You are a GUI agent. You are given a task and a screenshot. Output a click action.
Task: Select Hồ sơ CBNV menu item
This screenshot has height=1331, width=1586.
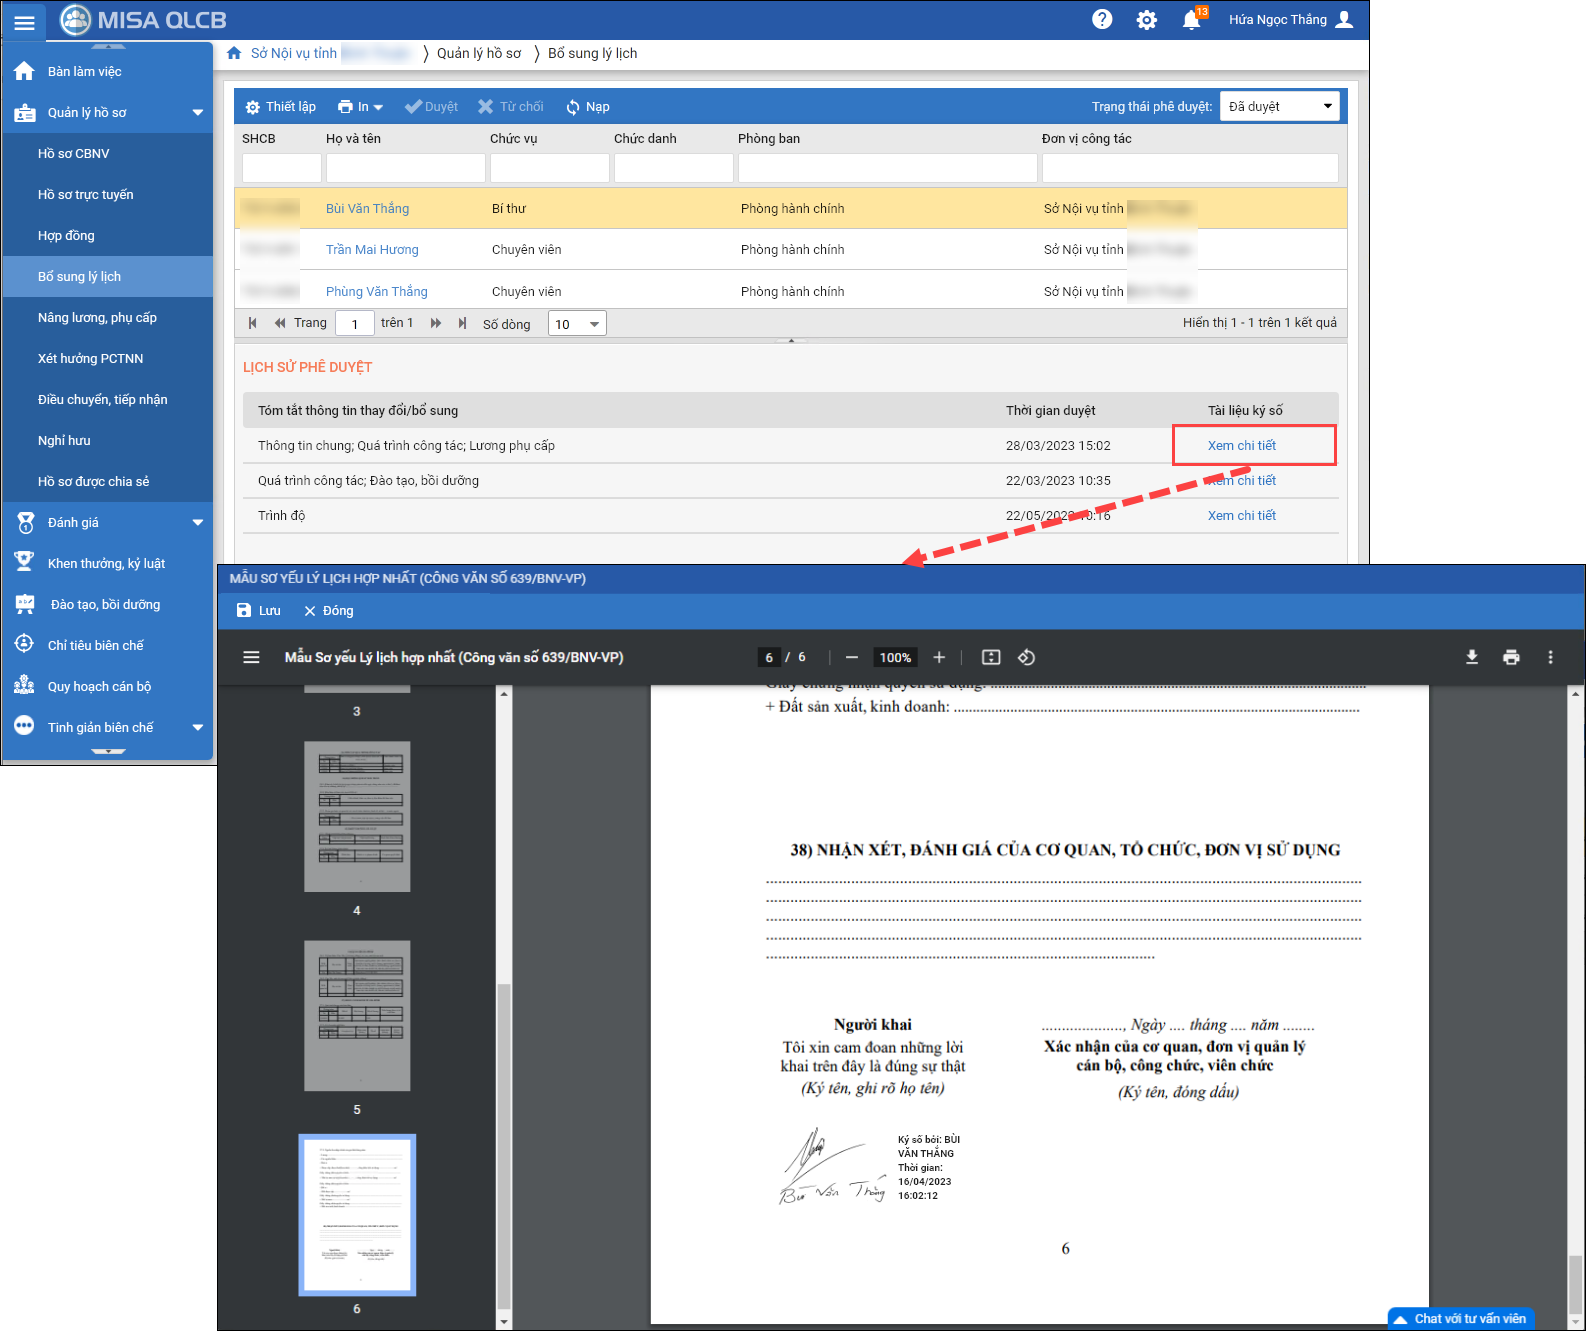click(x=74, y=154)
